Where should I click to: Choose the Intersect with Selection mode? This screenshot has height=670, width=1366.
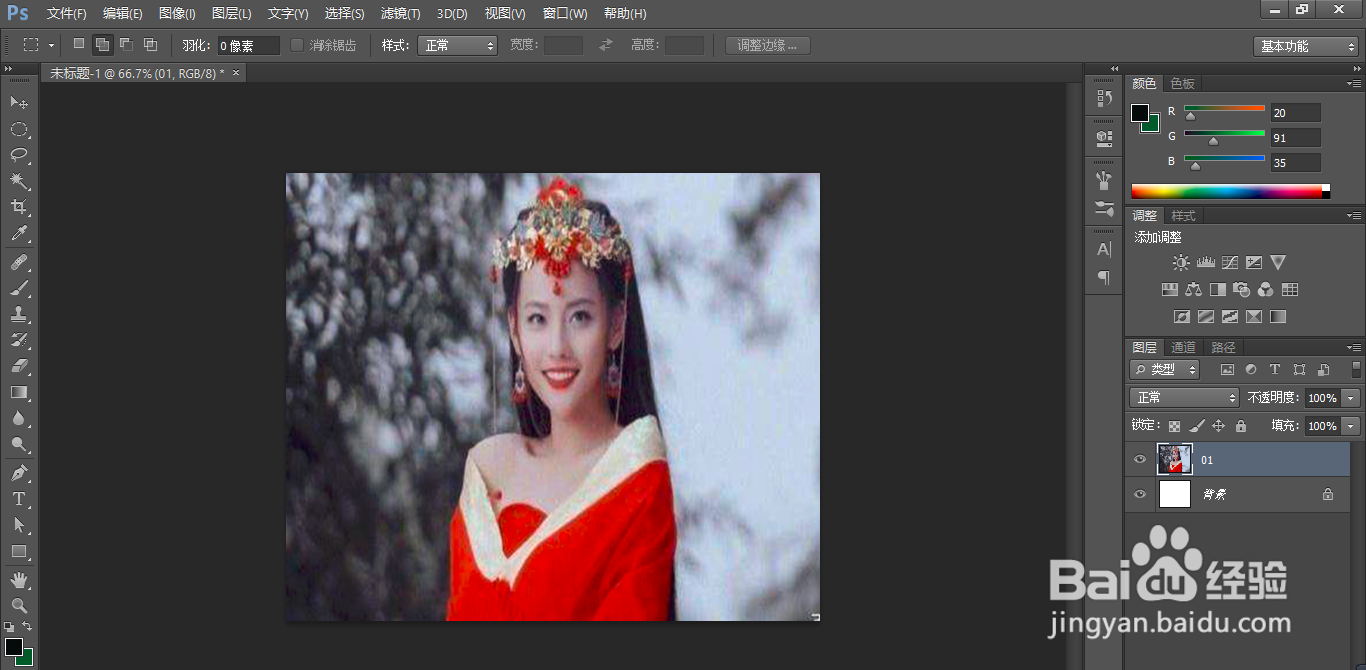point(150,44)
